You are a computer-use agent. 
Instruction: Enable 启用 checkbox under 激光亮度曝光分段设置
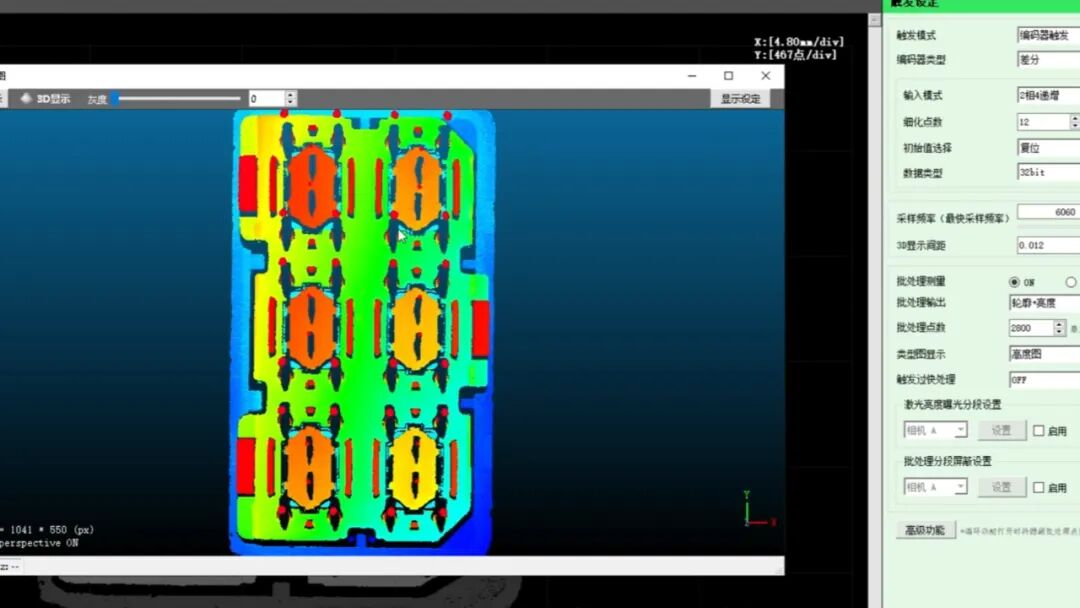tap(1038, 431)
